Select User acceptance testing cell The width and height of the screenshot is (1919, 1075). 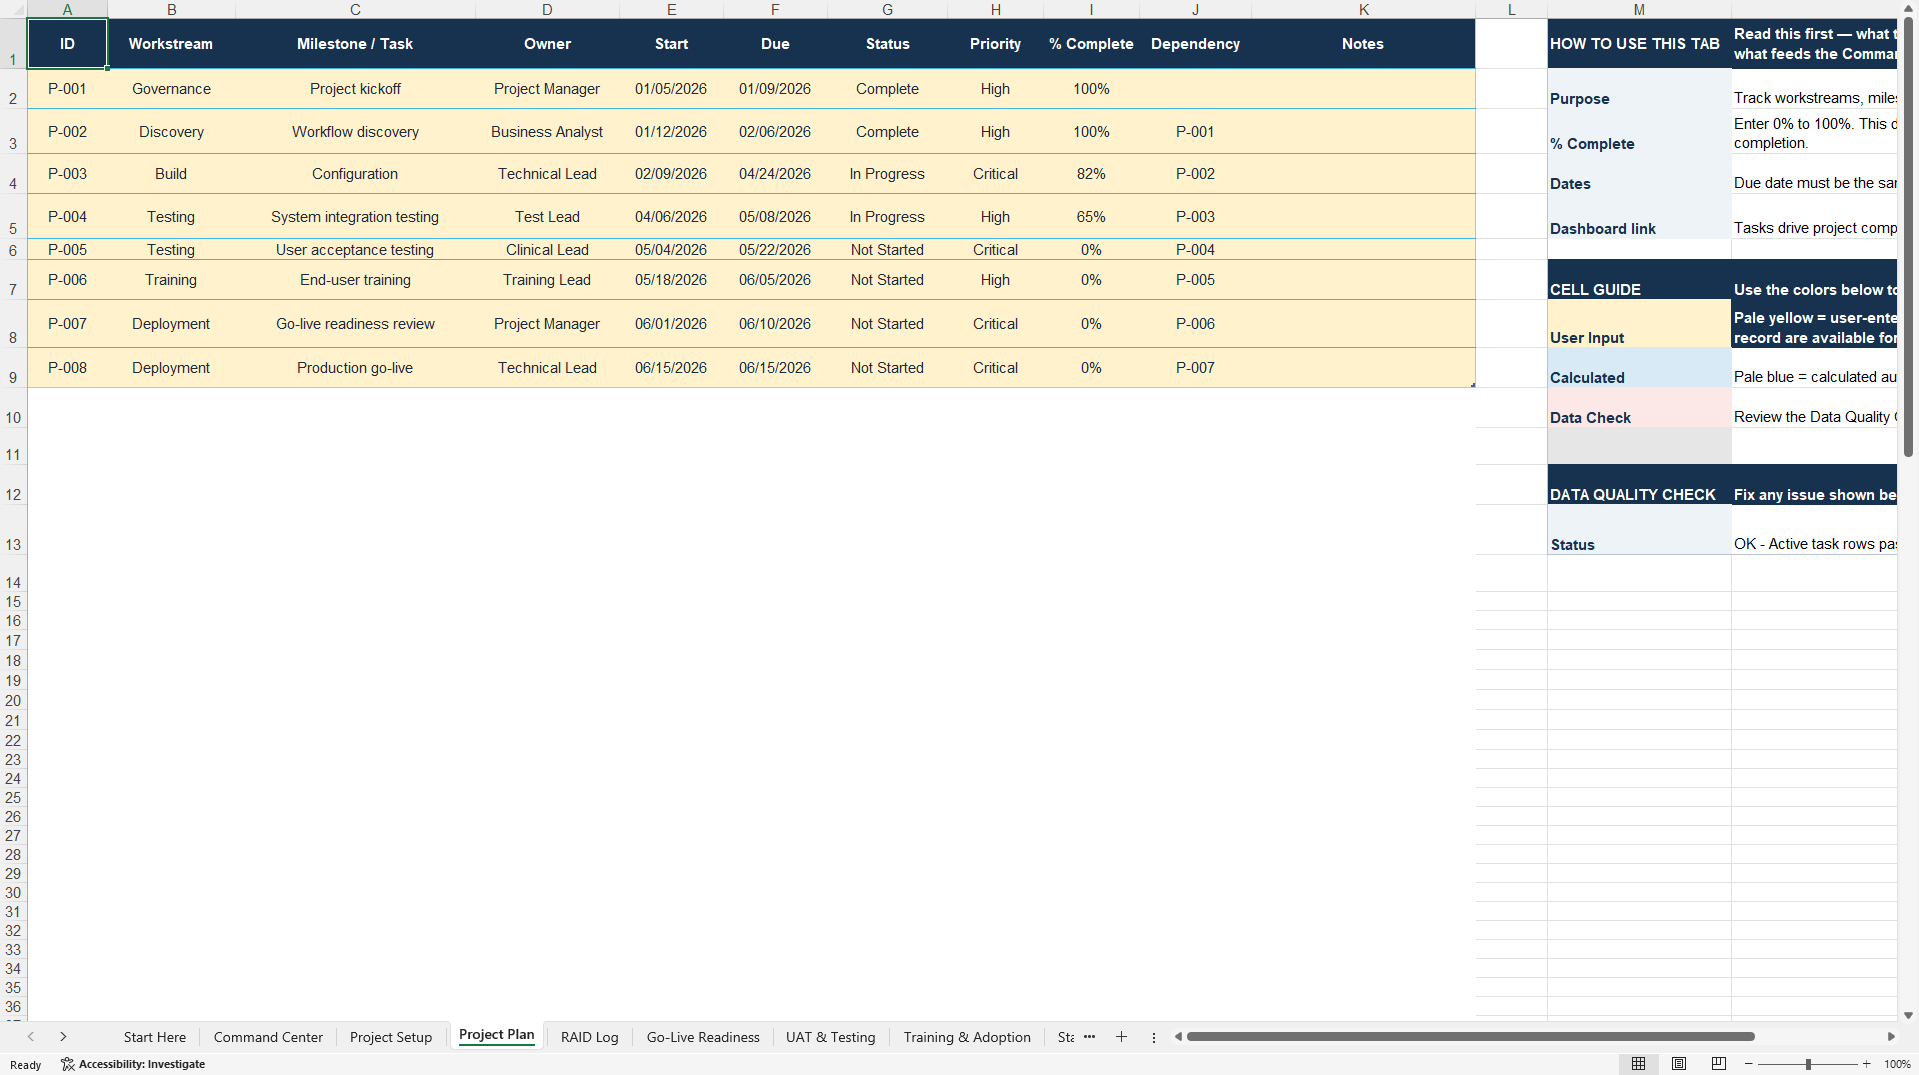coord(355,249)
